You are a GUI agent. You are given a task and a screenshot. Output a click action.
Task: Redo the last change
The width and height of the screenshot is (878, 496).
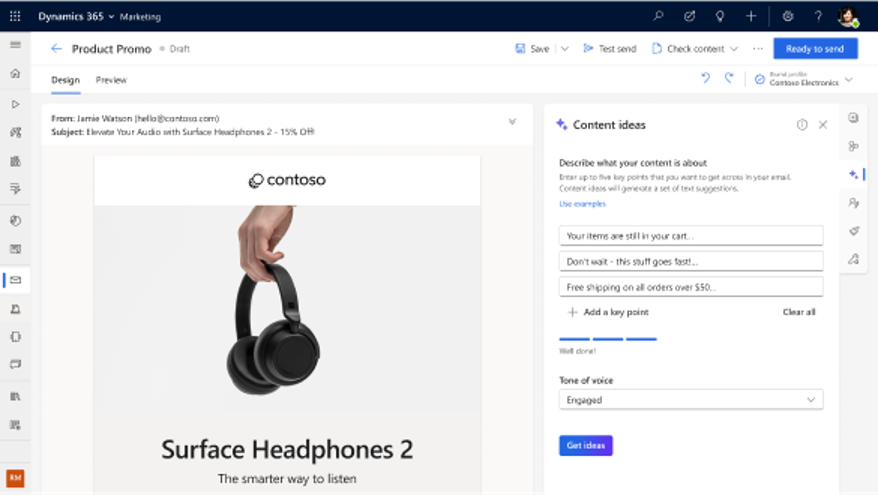click(729, 78)
